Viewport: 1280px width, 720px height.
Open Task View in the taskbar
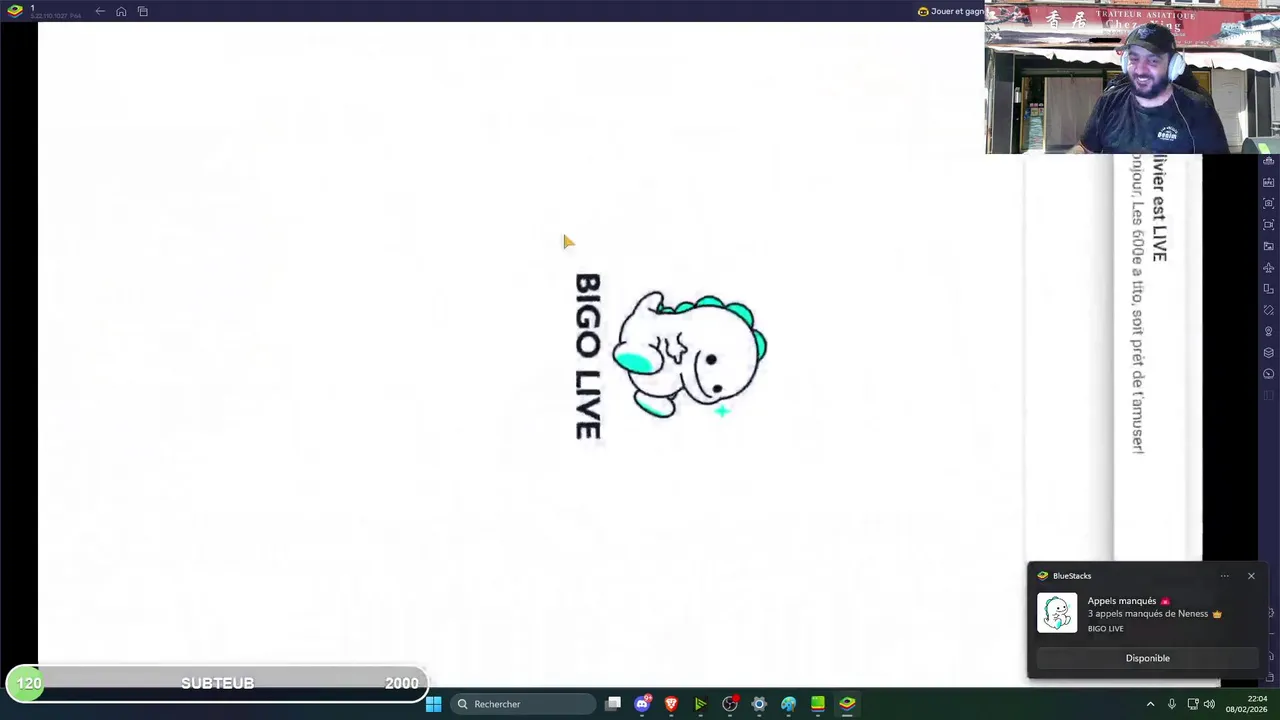pos(613,704)
